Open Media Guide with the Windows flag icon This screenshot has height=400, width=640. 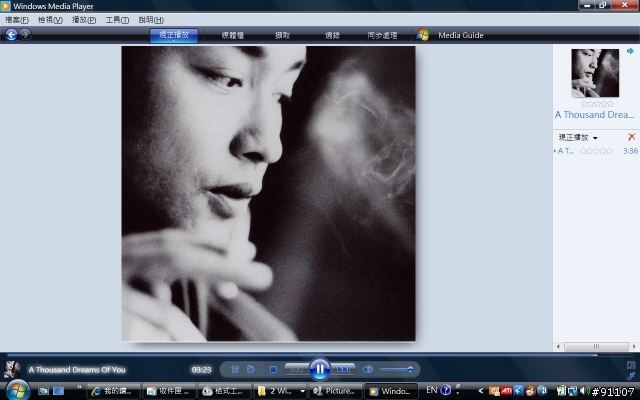(423, 35)
